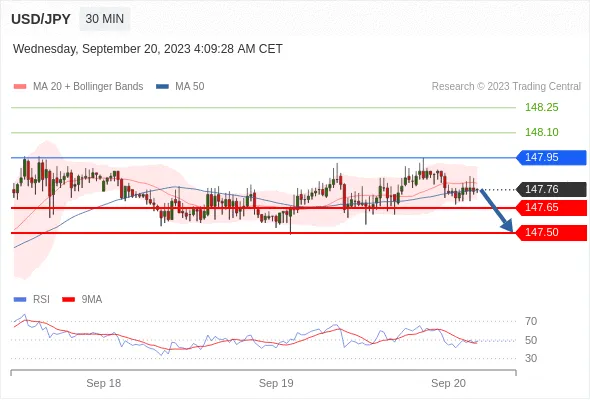590x400 pixels.
Task: Click the red 147.50 target price tag
Action: click(551, 233)
